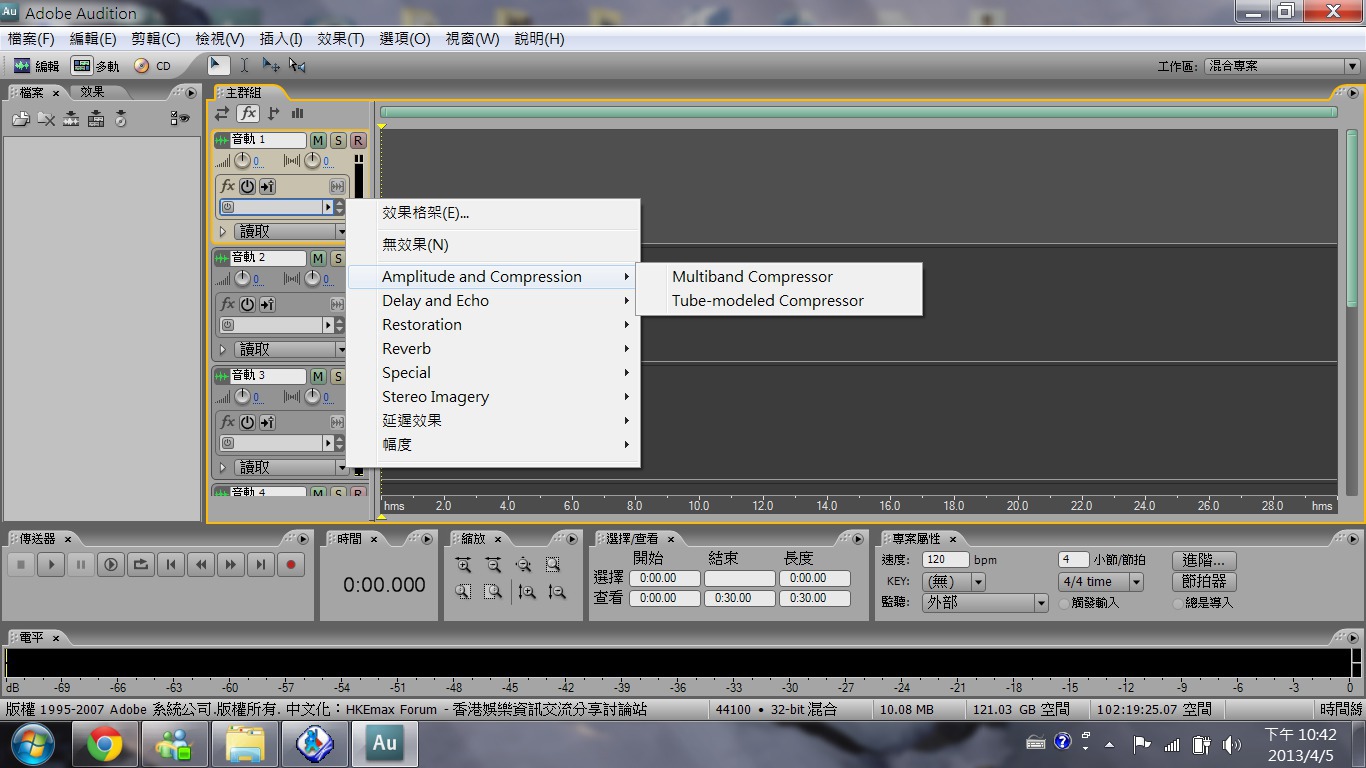Viewport: 1366px width, 768px height.
Task: Click the Play transport button
Action: 51,565
